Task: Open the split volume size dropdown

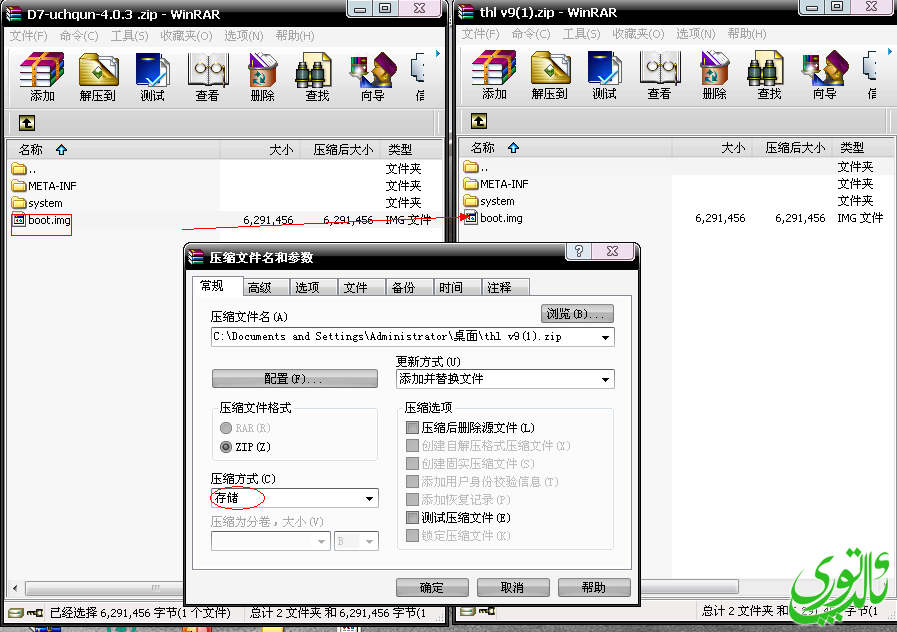Action: click(x=322, y=541)
